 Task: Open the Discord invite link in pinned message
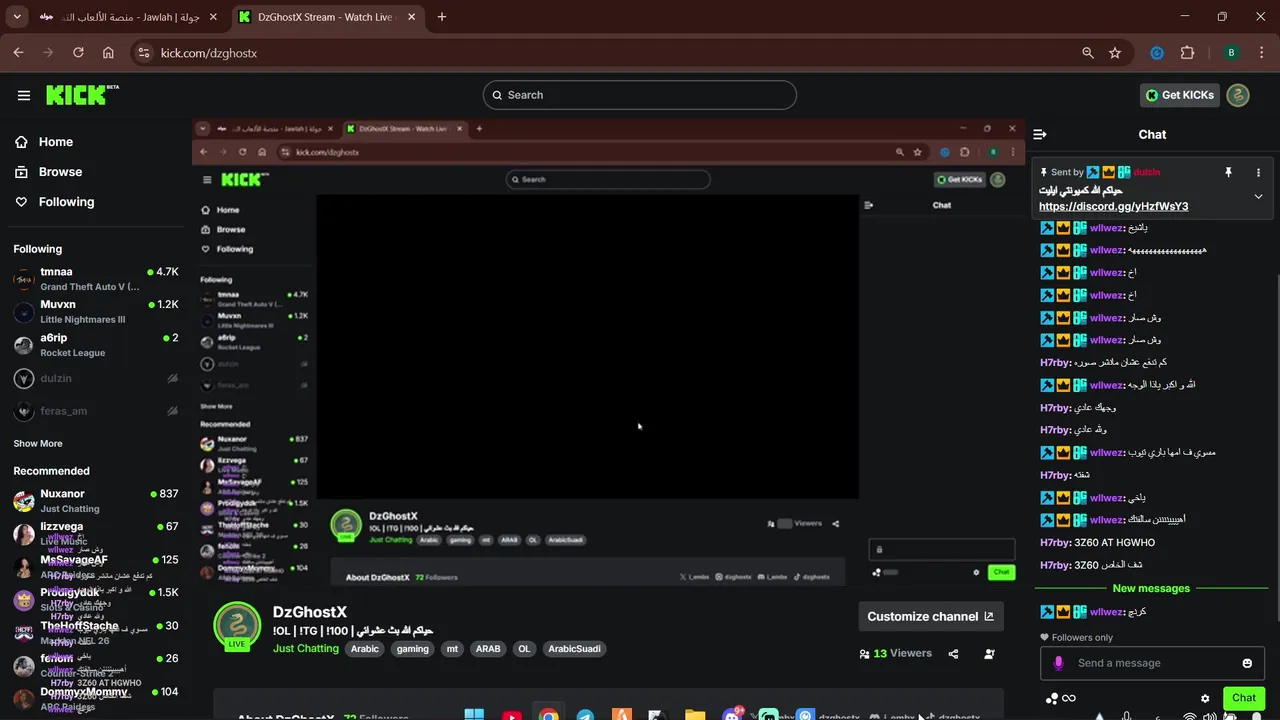point(1113,206)
